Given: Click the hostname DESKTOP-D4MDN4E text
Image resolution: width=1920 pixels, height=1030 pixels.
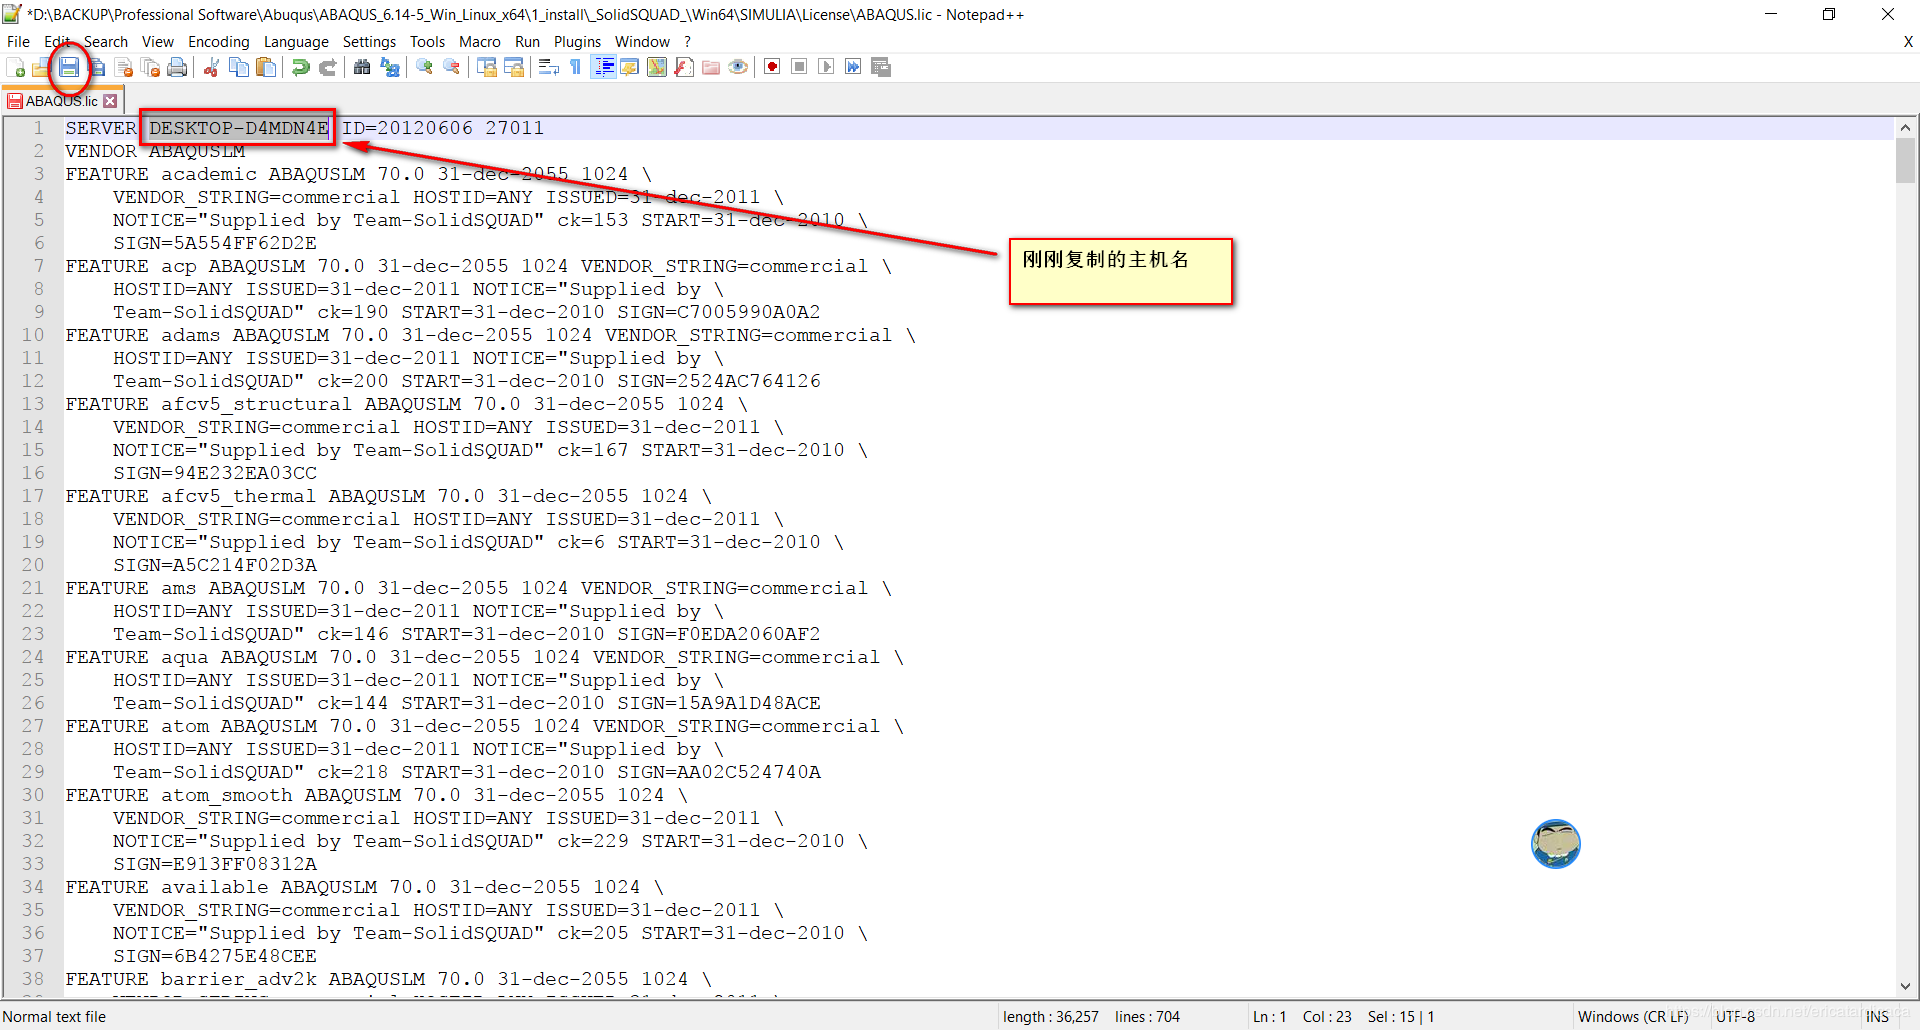Looking at the screenshot, I should coord(238,128).
